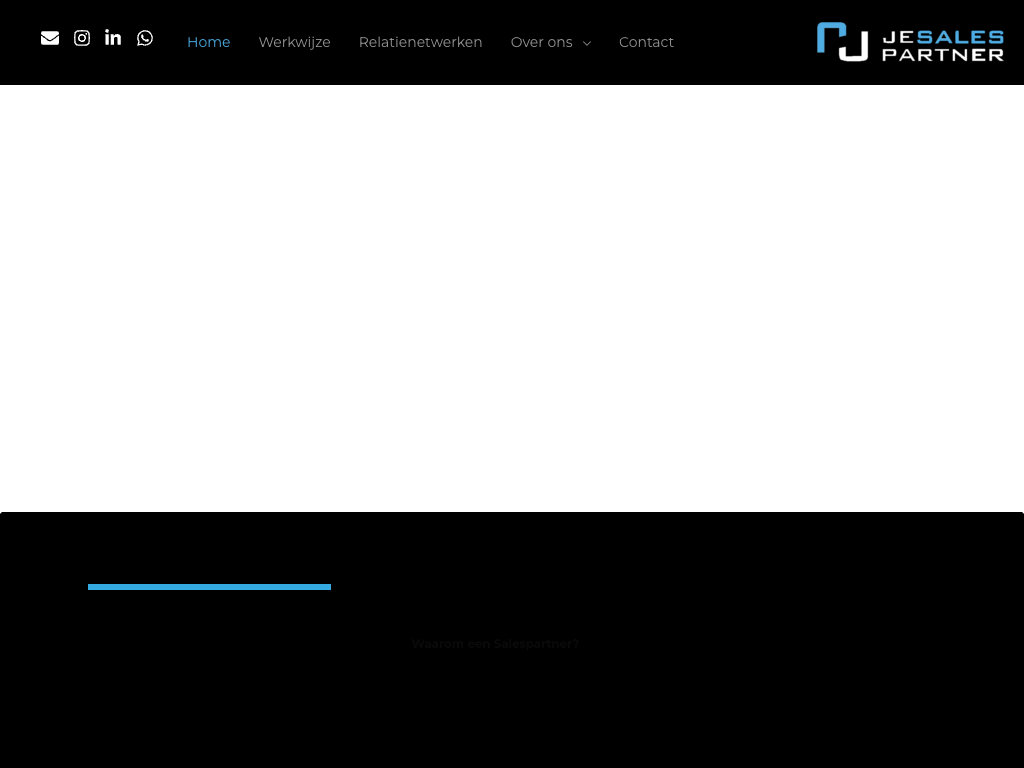The width and height of the screenshot is (1024, 768).
Task: Click the blank white hero area
Action: pos(512,298)
